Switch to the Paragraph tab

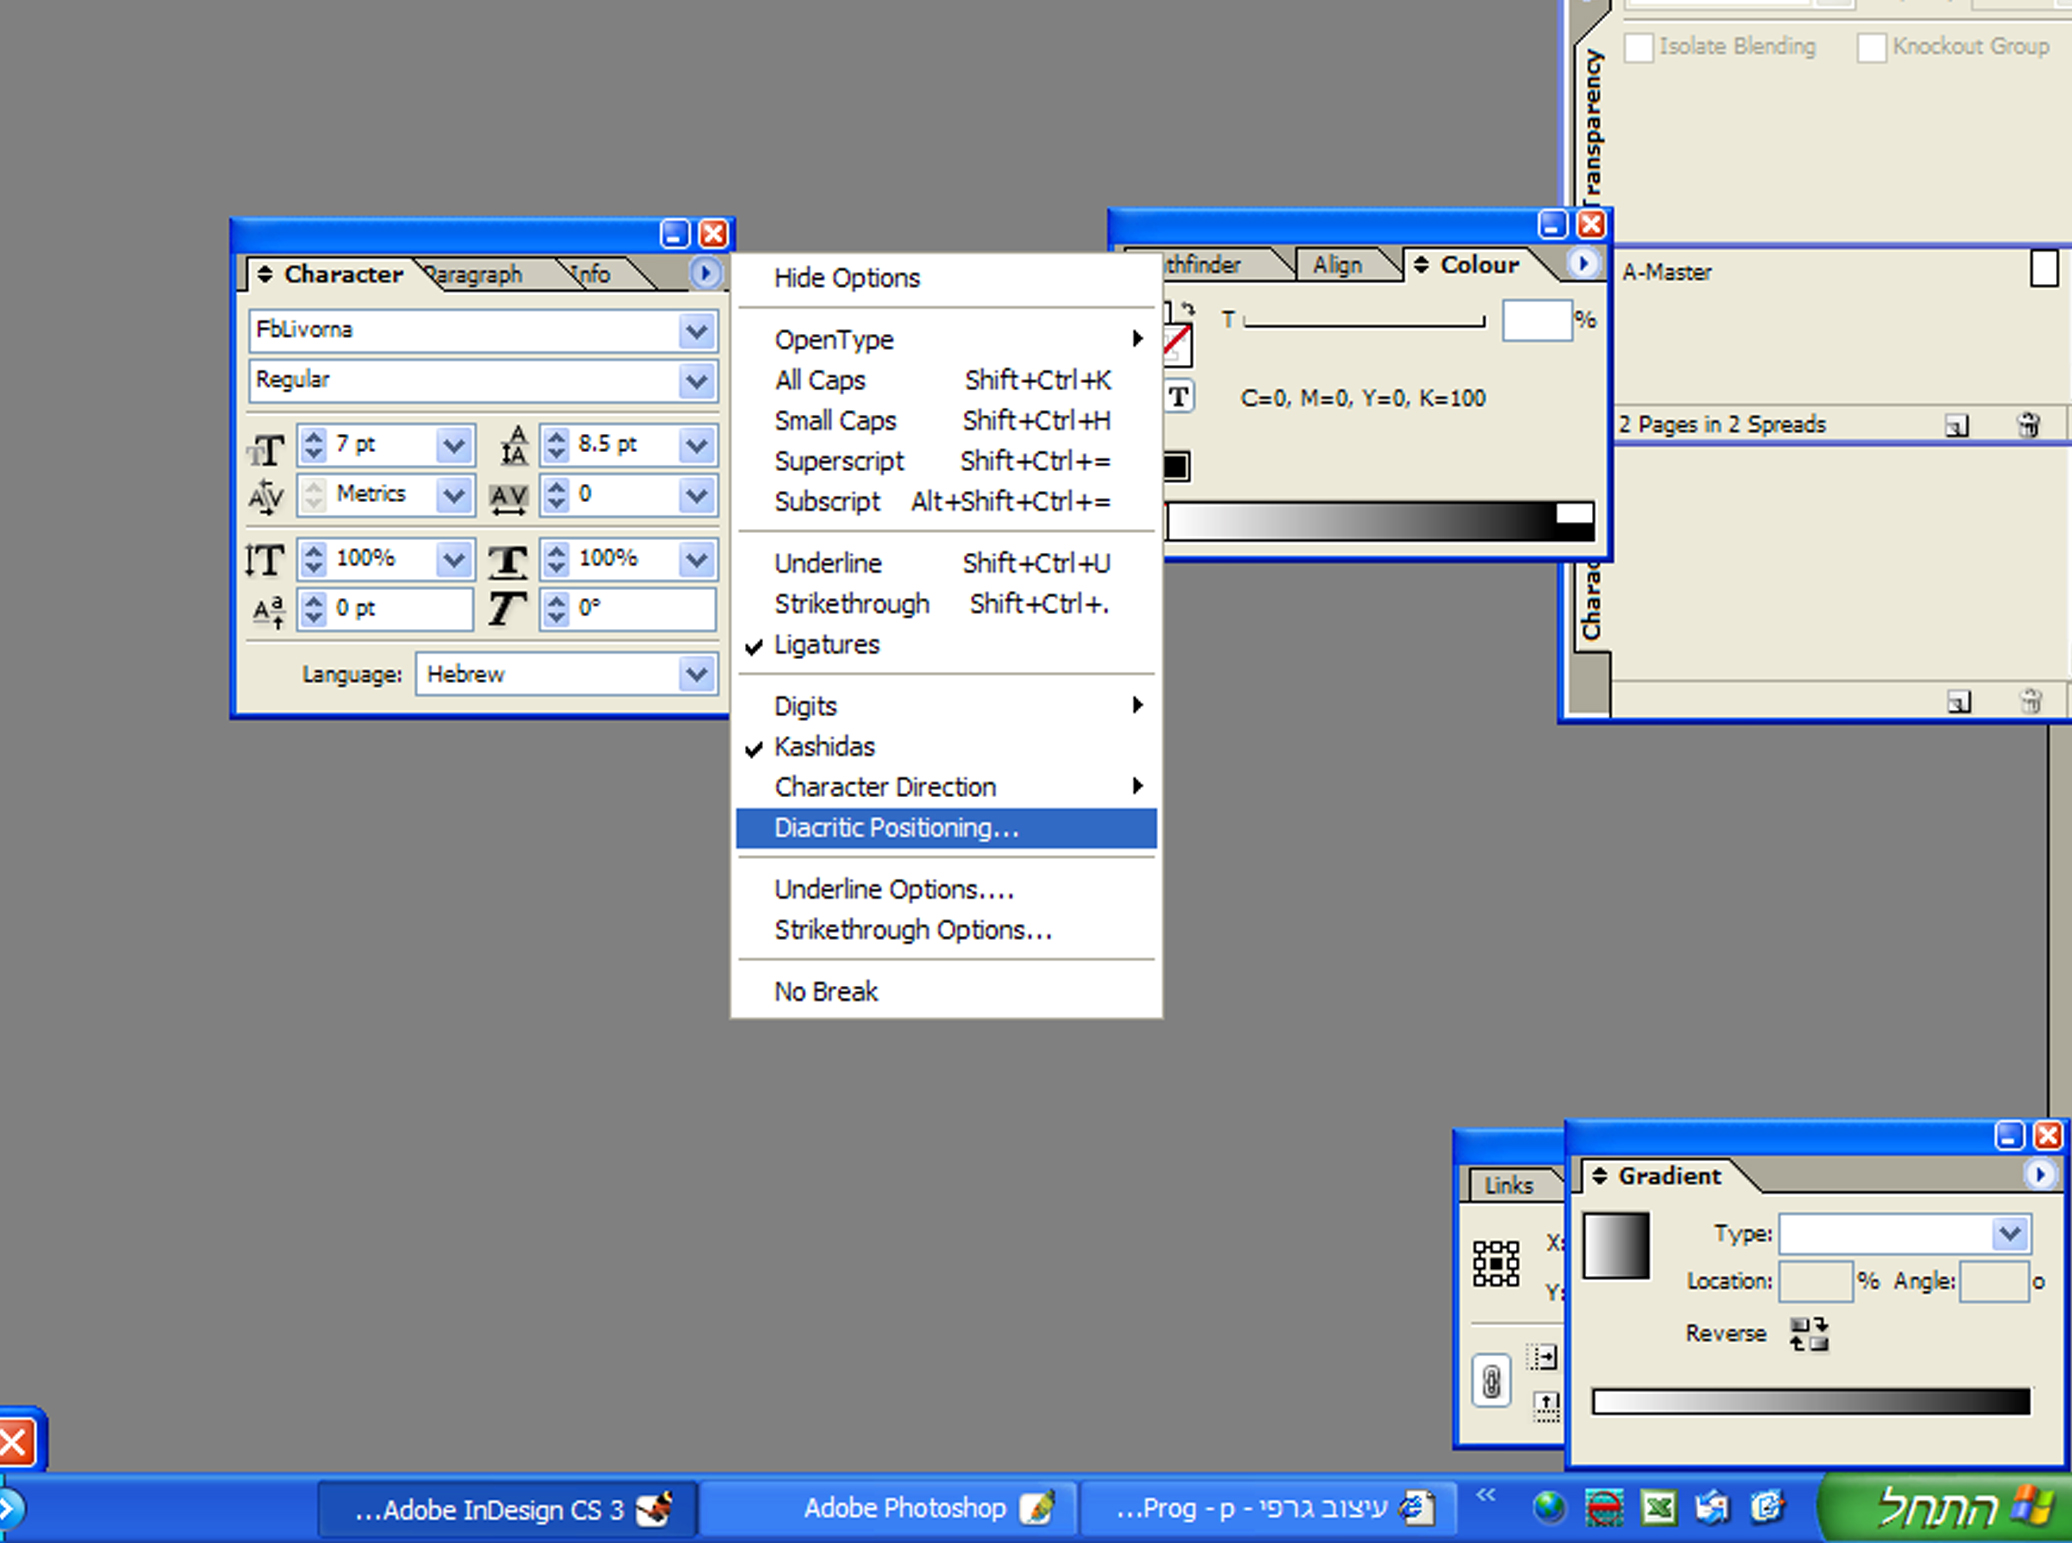point(477,274)
